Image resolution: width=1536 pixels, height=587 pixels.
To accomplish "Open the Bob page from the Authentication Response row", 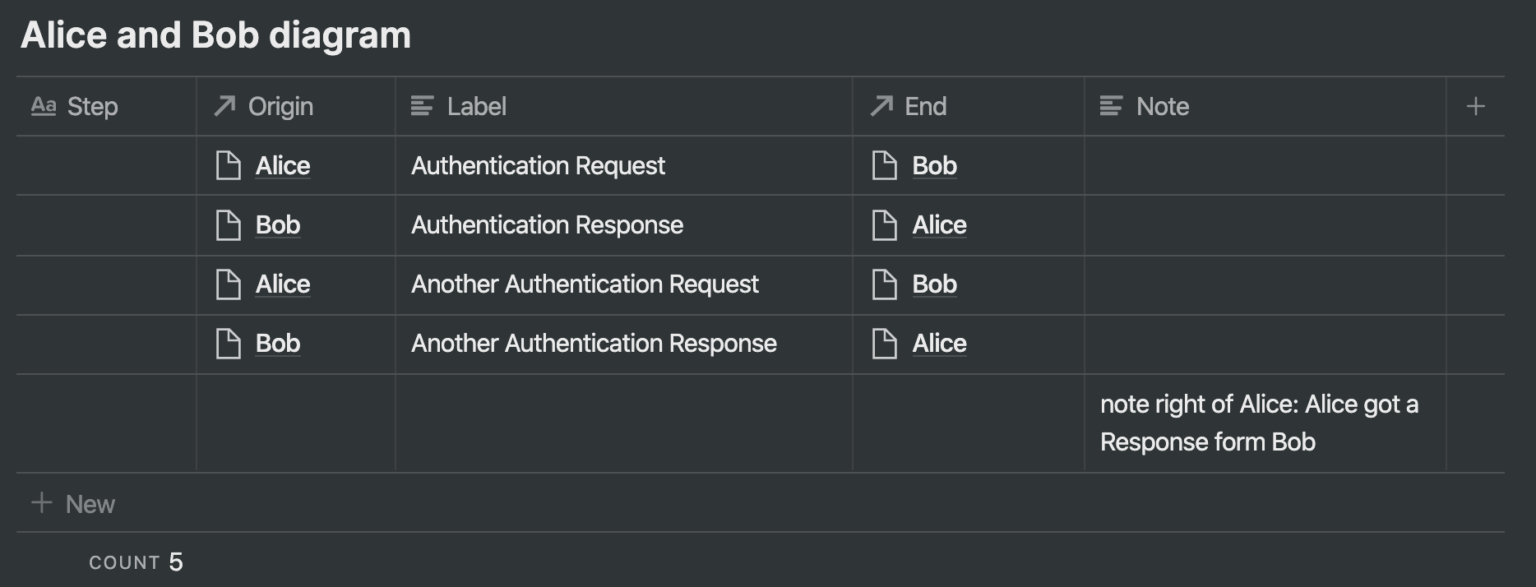I will tap(280, 225).
